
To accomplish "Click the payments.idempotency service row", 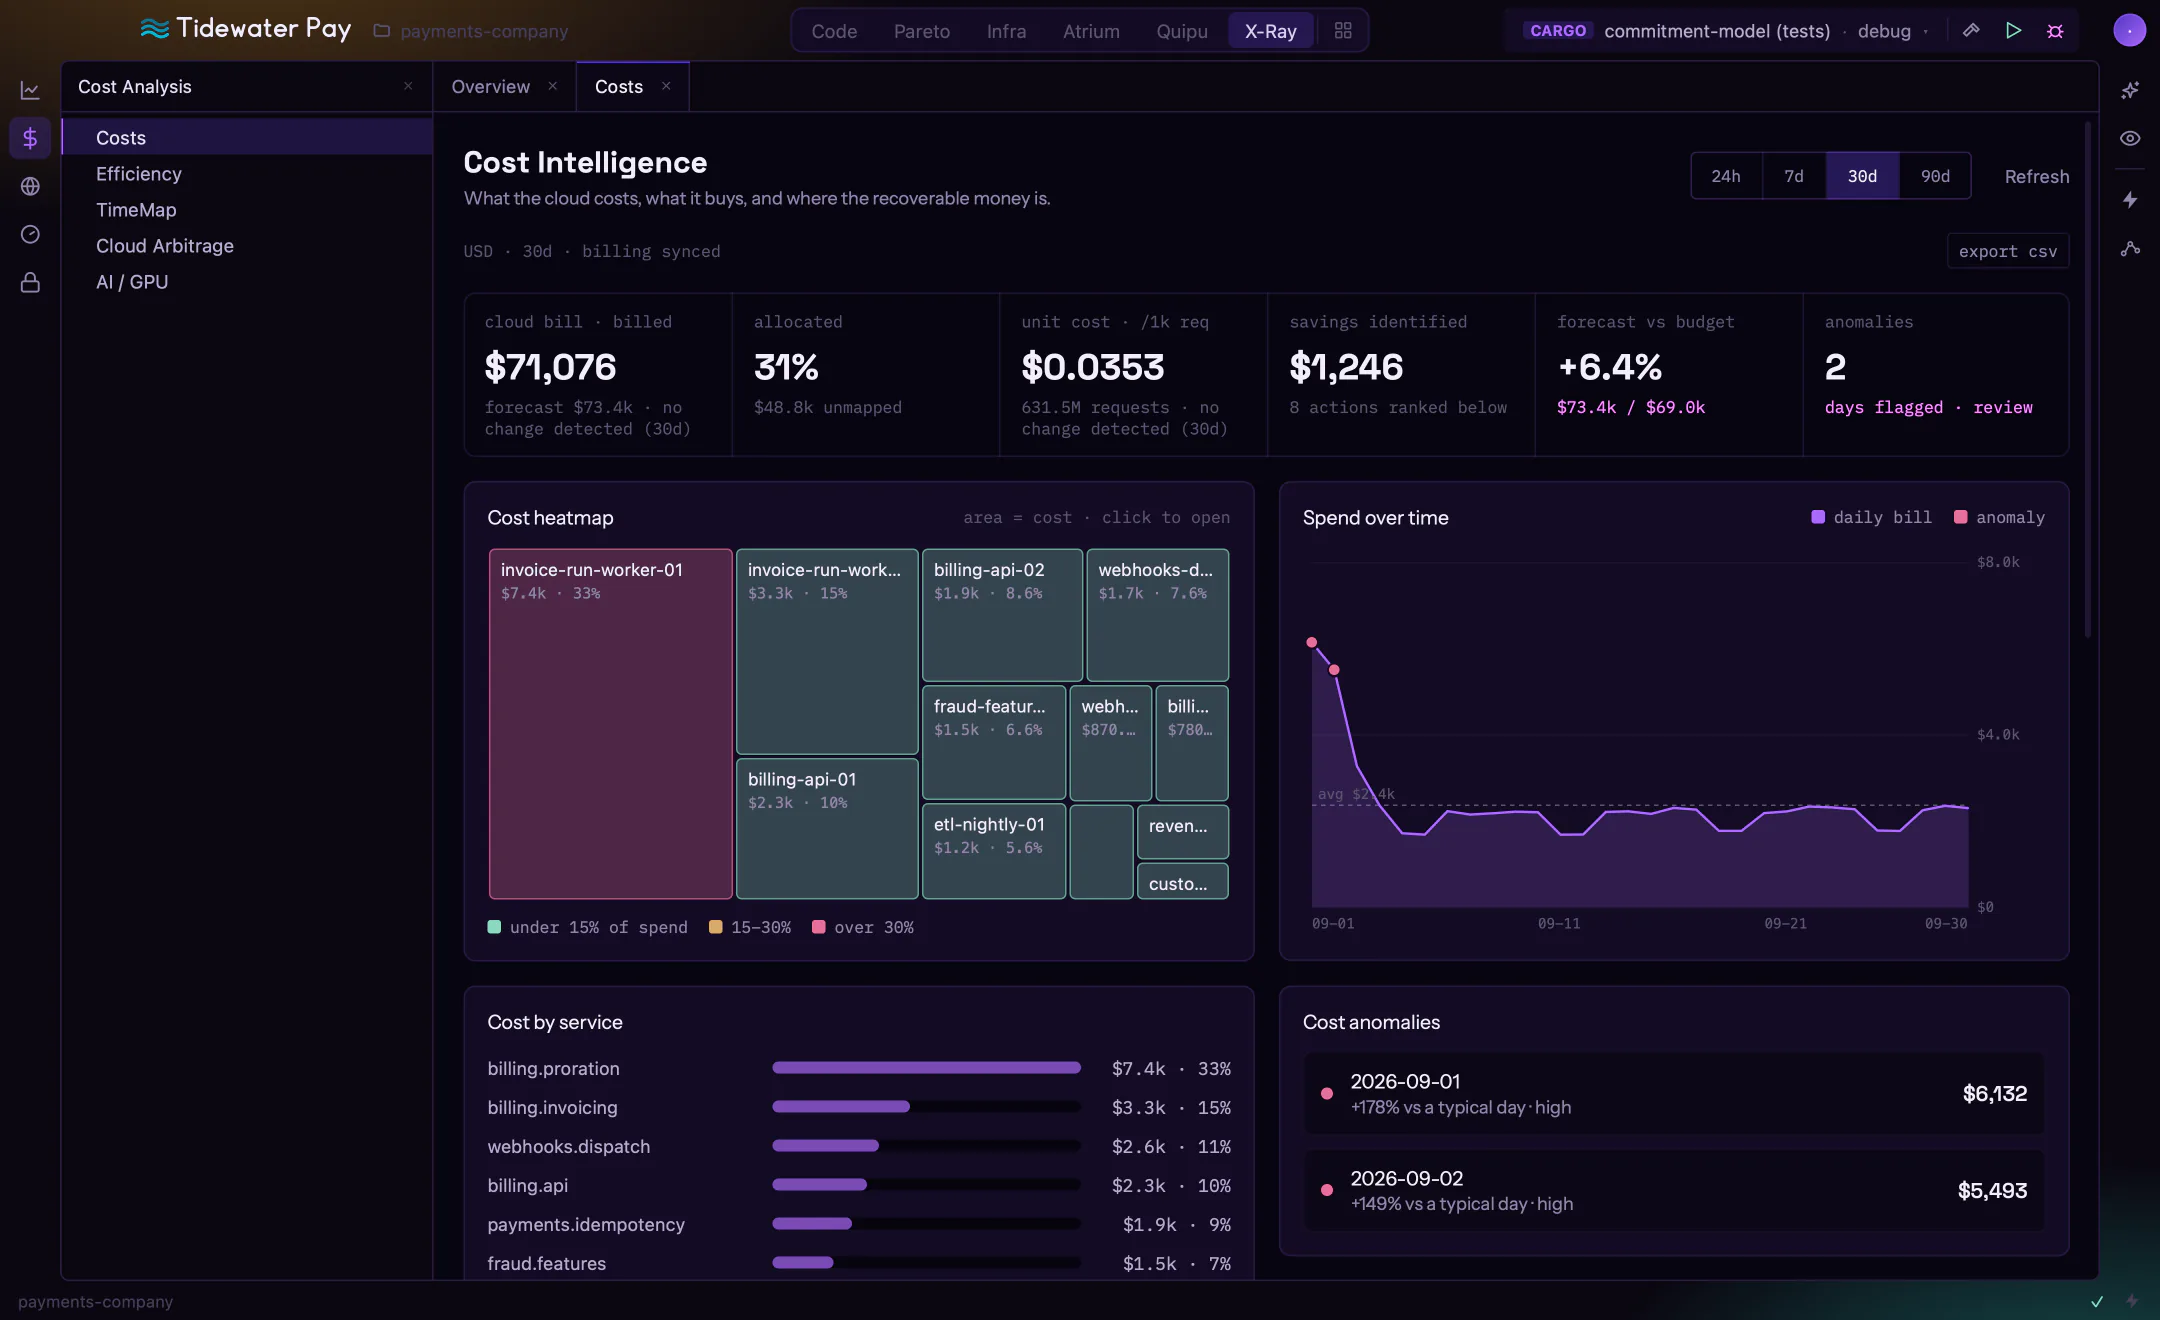I will point(859,1224).
